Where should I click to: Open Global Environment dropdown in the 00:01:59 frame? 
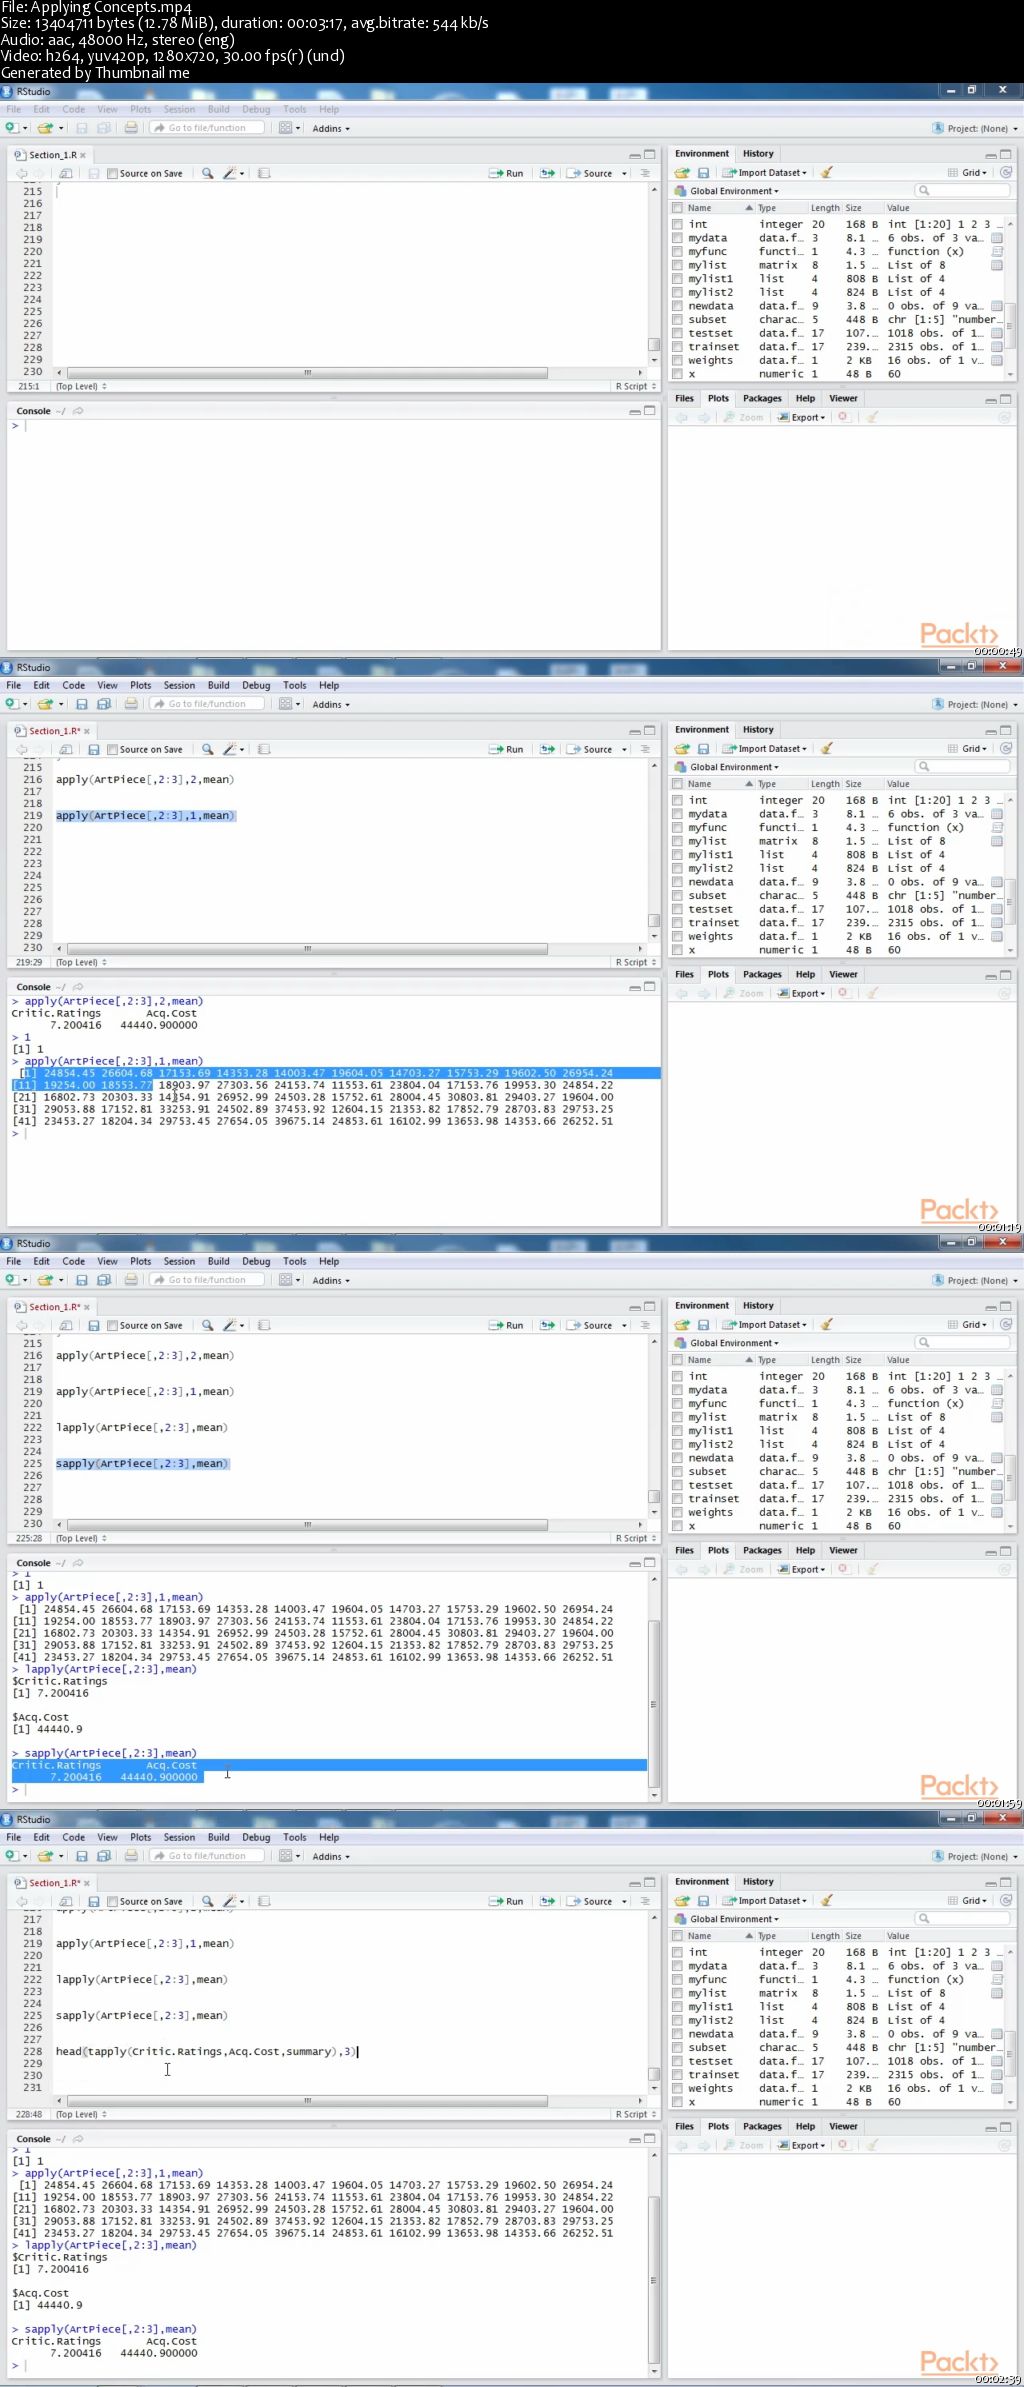click(727, 1343)
